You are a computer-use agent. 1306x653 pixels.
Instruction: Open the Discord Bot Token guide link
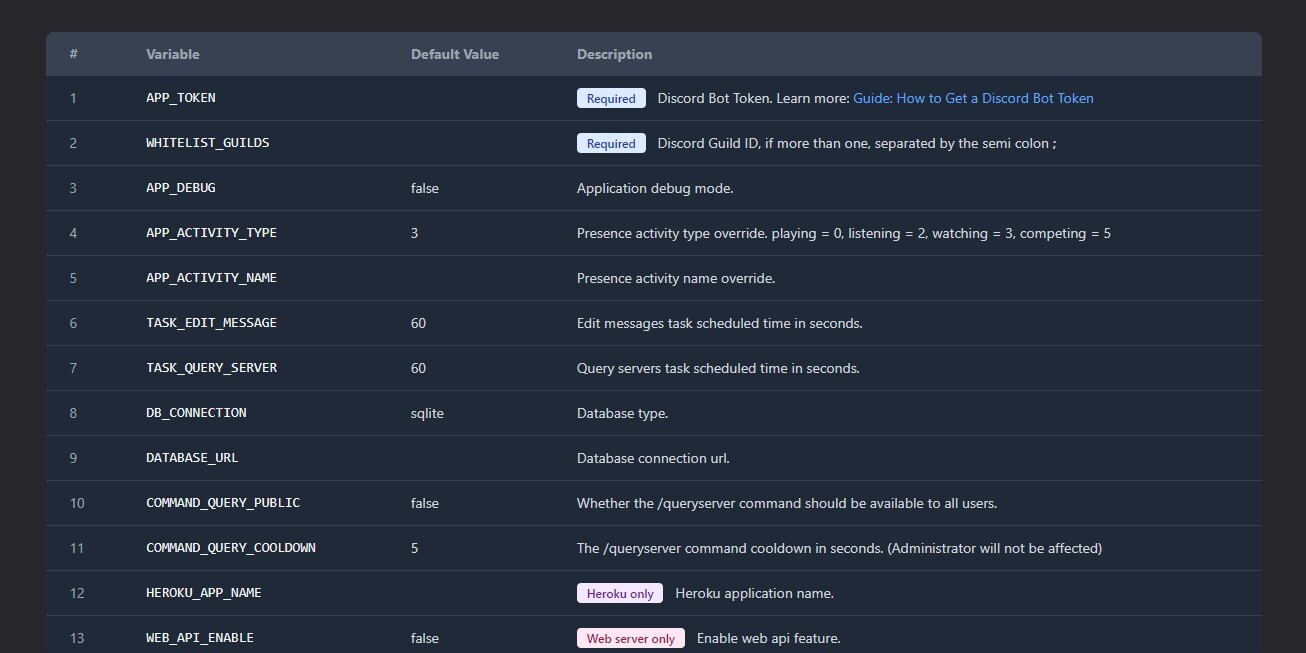(973, 98)
